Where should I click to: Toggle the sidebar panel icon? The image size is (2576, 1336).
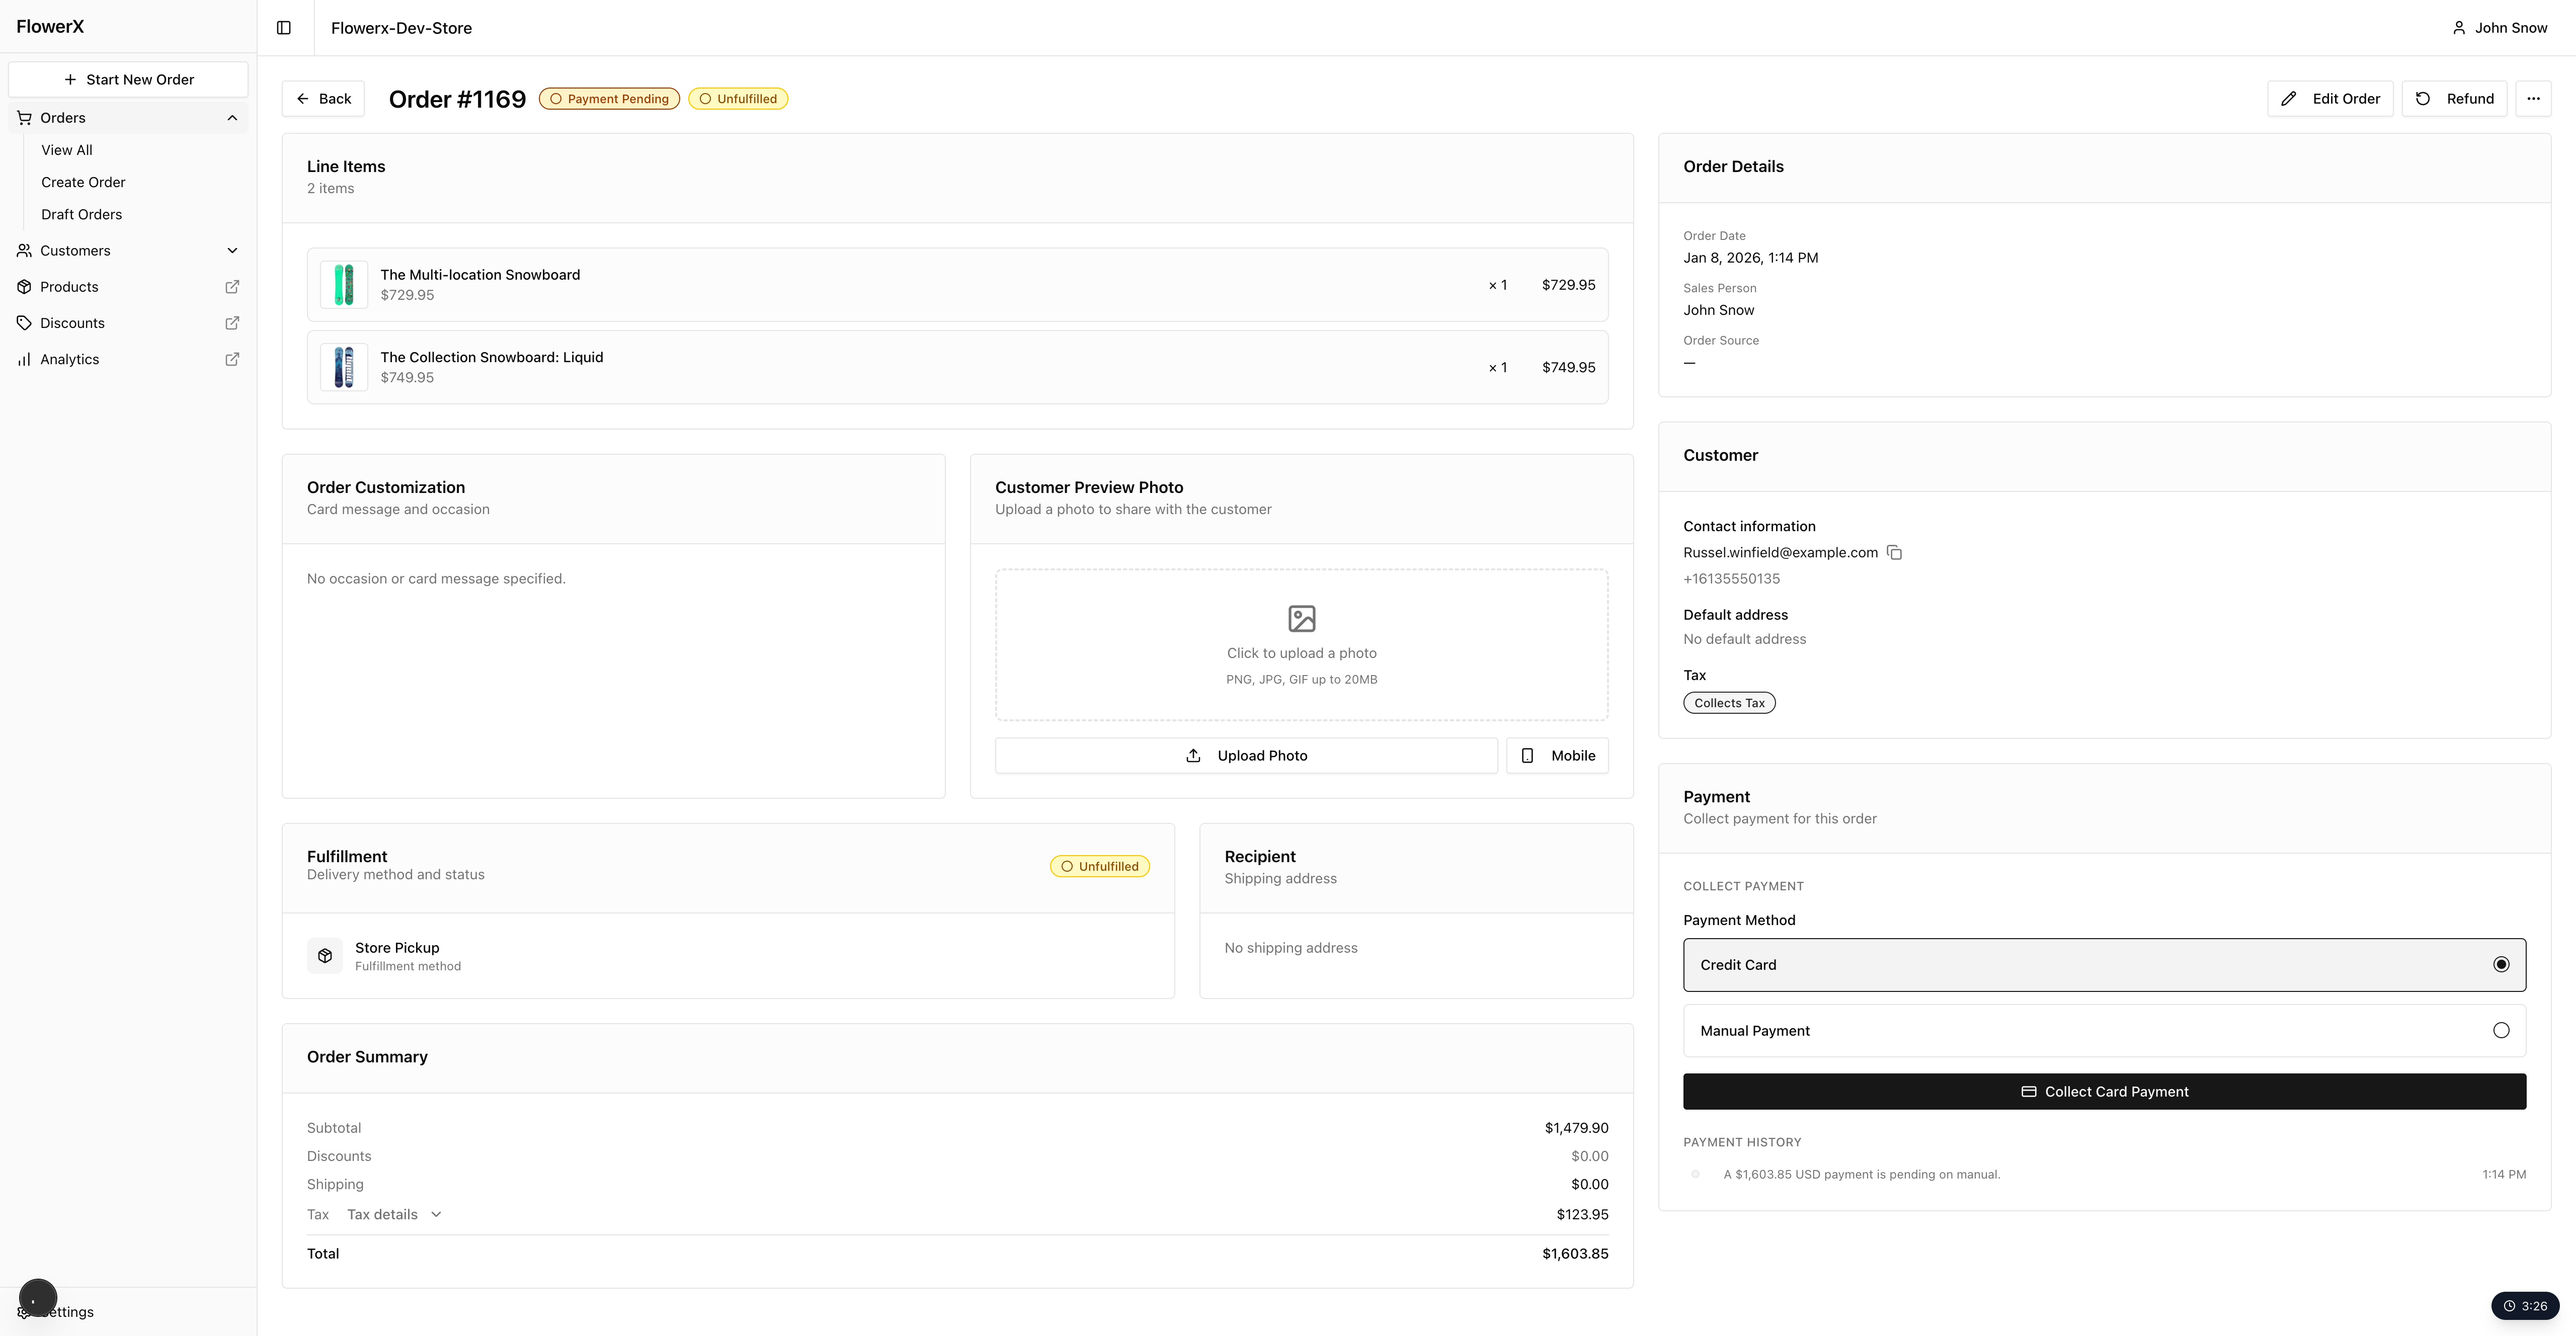[x=284, y=28]
